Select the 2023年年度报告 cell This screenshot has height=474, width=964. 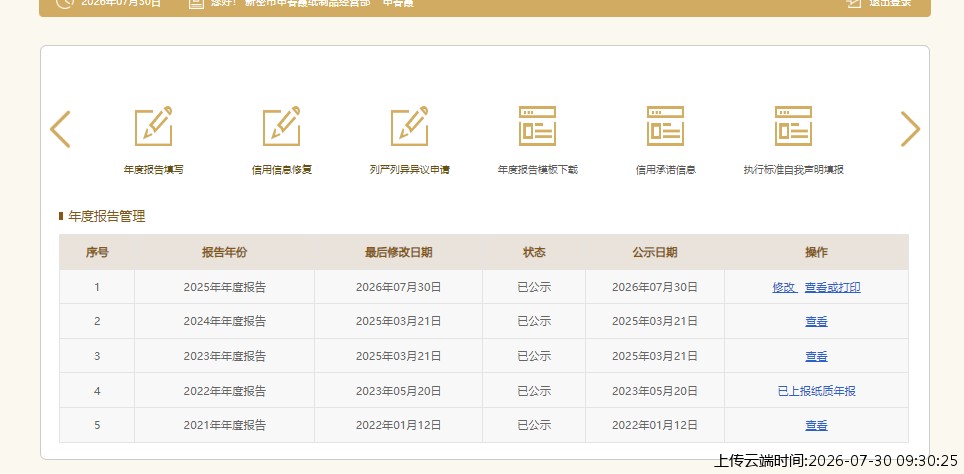tap(224, 356)
